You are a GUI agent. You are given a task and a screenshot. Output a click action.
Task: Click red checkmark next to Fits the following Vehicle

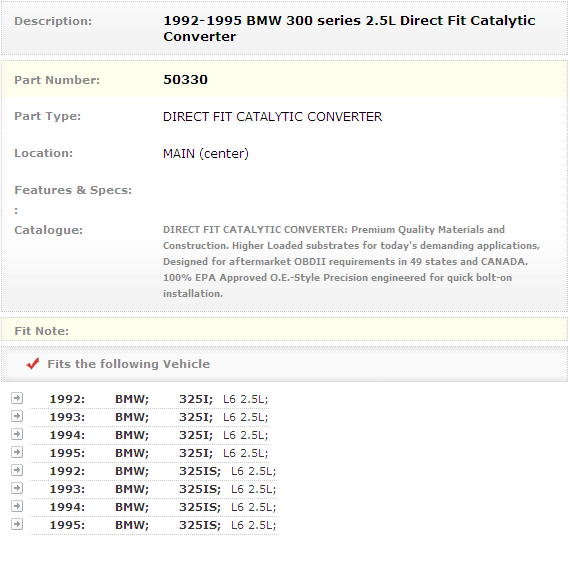[x=33, y=364]
